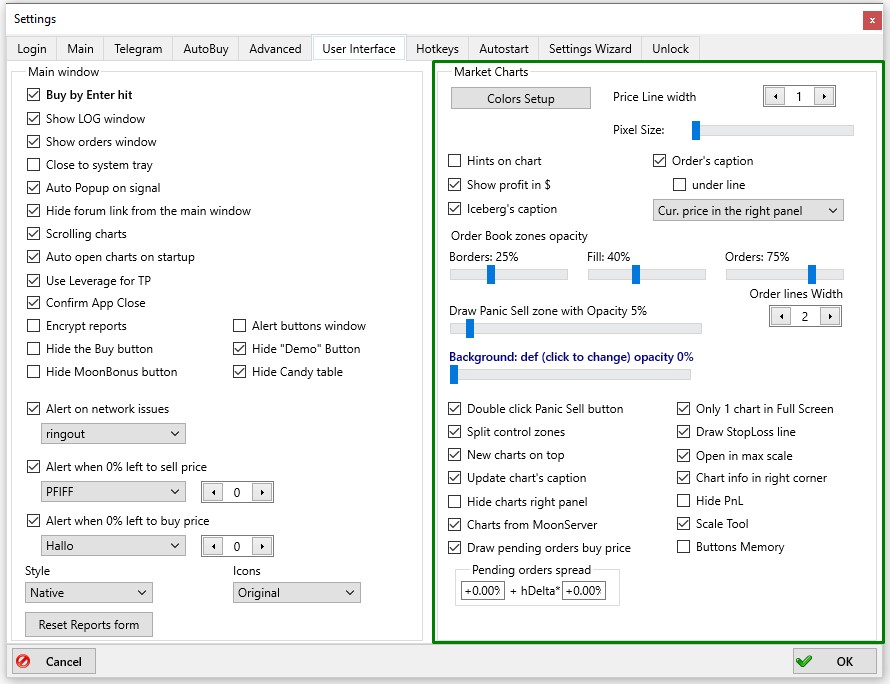Switch to the Hotkeys tab
890x684 pixels.
[437, 49]
